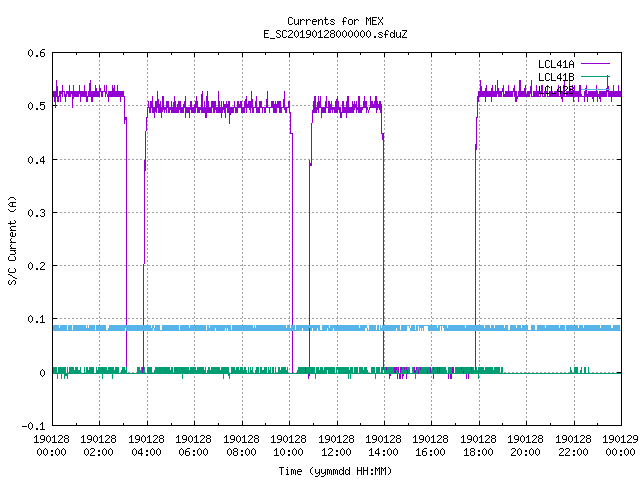This screenshot has width=640, height=480.
Task: Click the x-axis tick 190128 08:00
Action: (241, 446)
